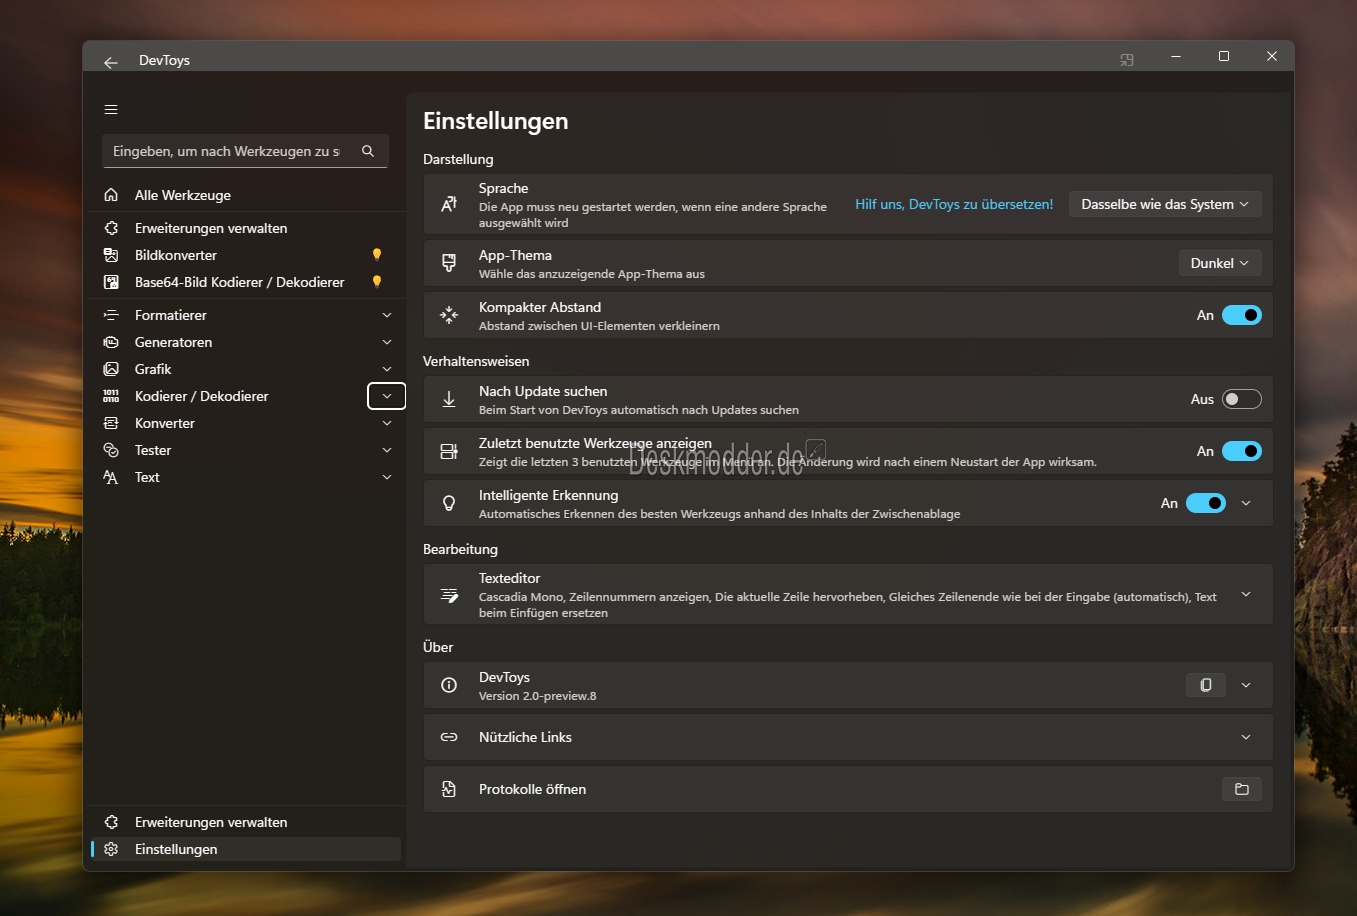
Task: Click the binary icon for Kodierer / Dekodierer
Action: 111,396
